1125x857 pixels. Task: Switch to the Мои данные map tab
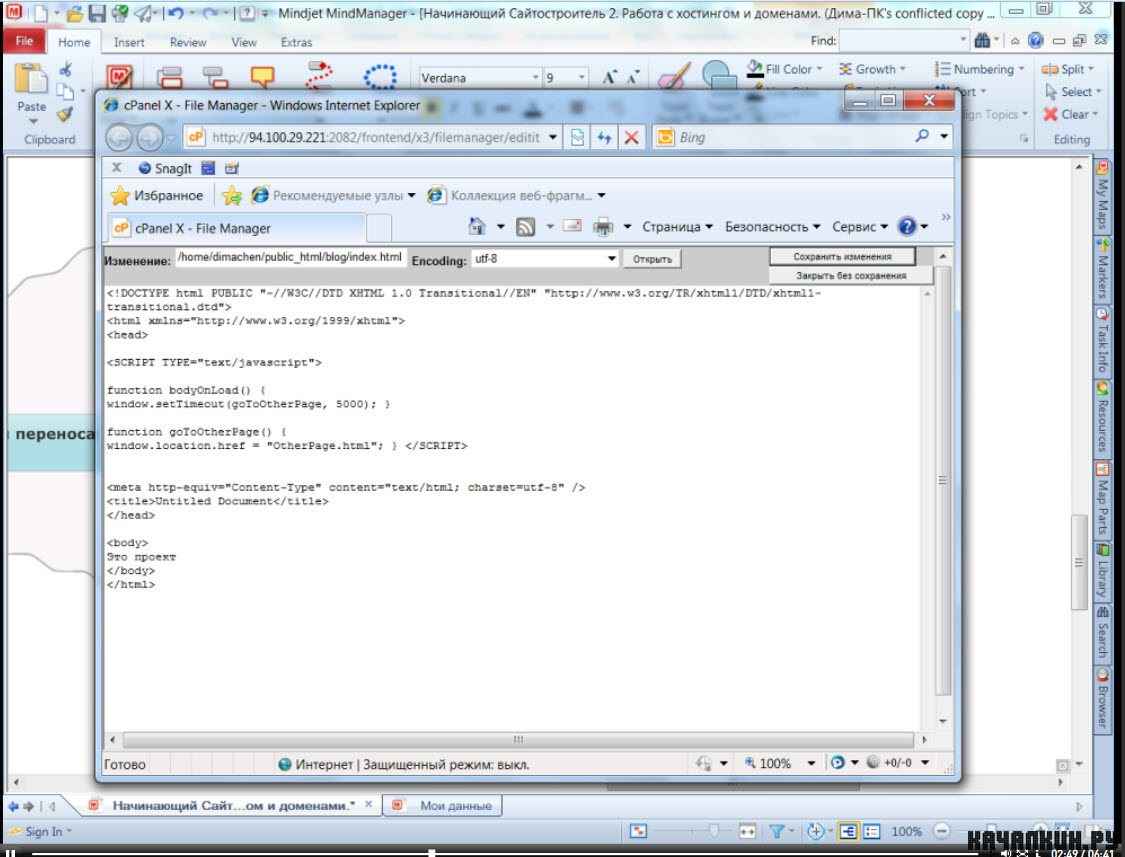tap(442, 805)
